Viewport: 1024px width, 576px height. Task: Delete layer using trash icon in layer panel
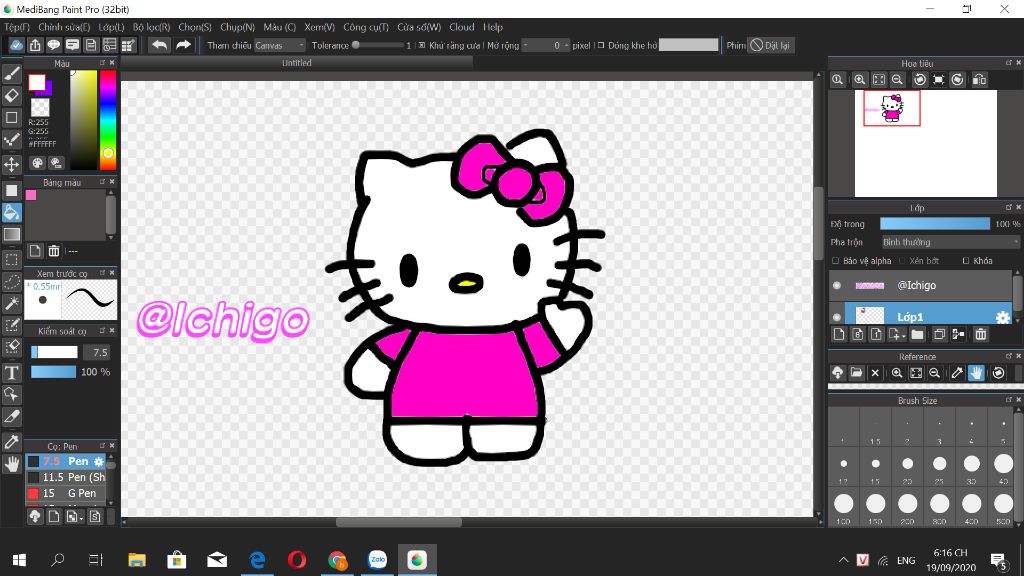(x=981, y=335)
